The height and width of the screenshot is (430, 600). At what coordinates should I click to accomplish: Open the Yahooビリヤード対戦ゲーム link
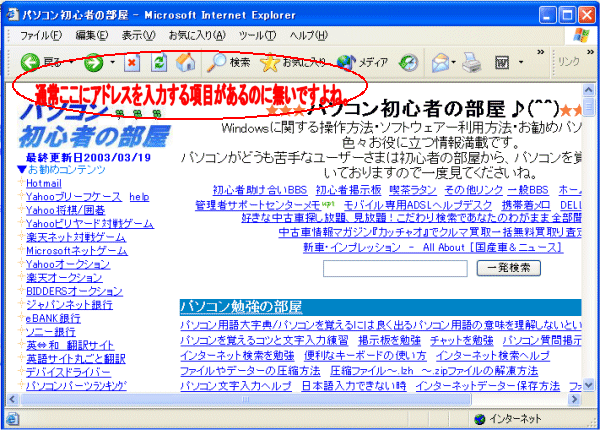coord(90,223)
